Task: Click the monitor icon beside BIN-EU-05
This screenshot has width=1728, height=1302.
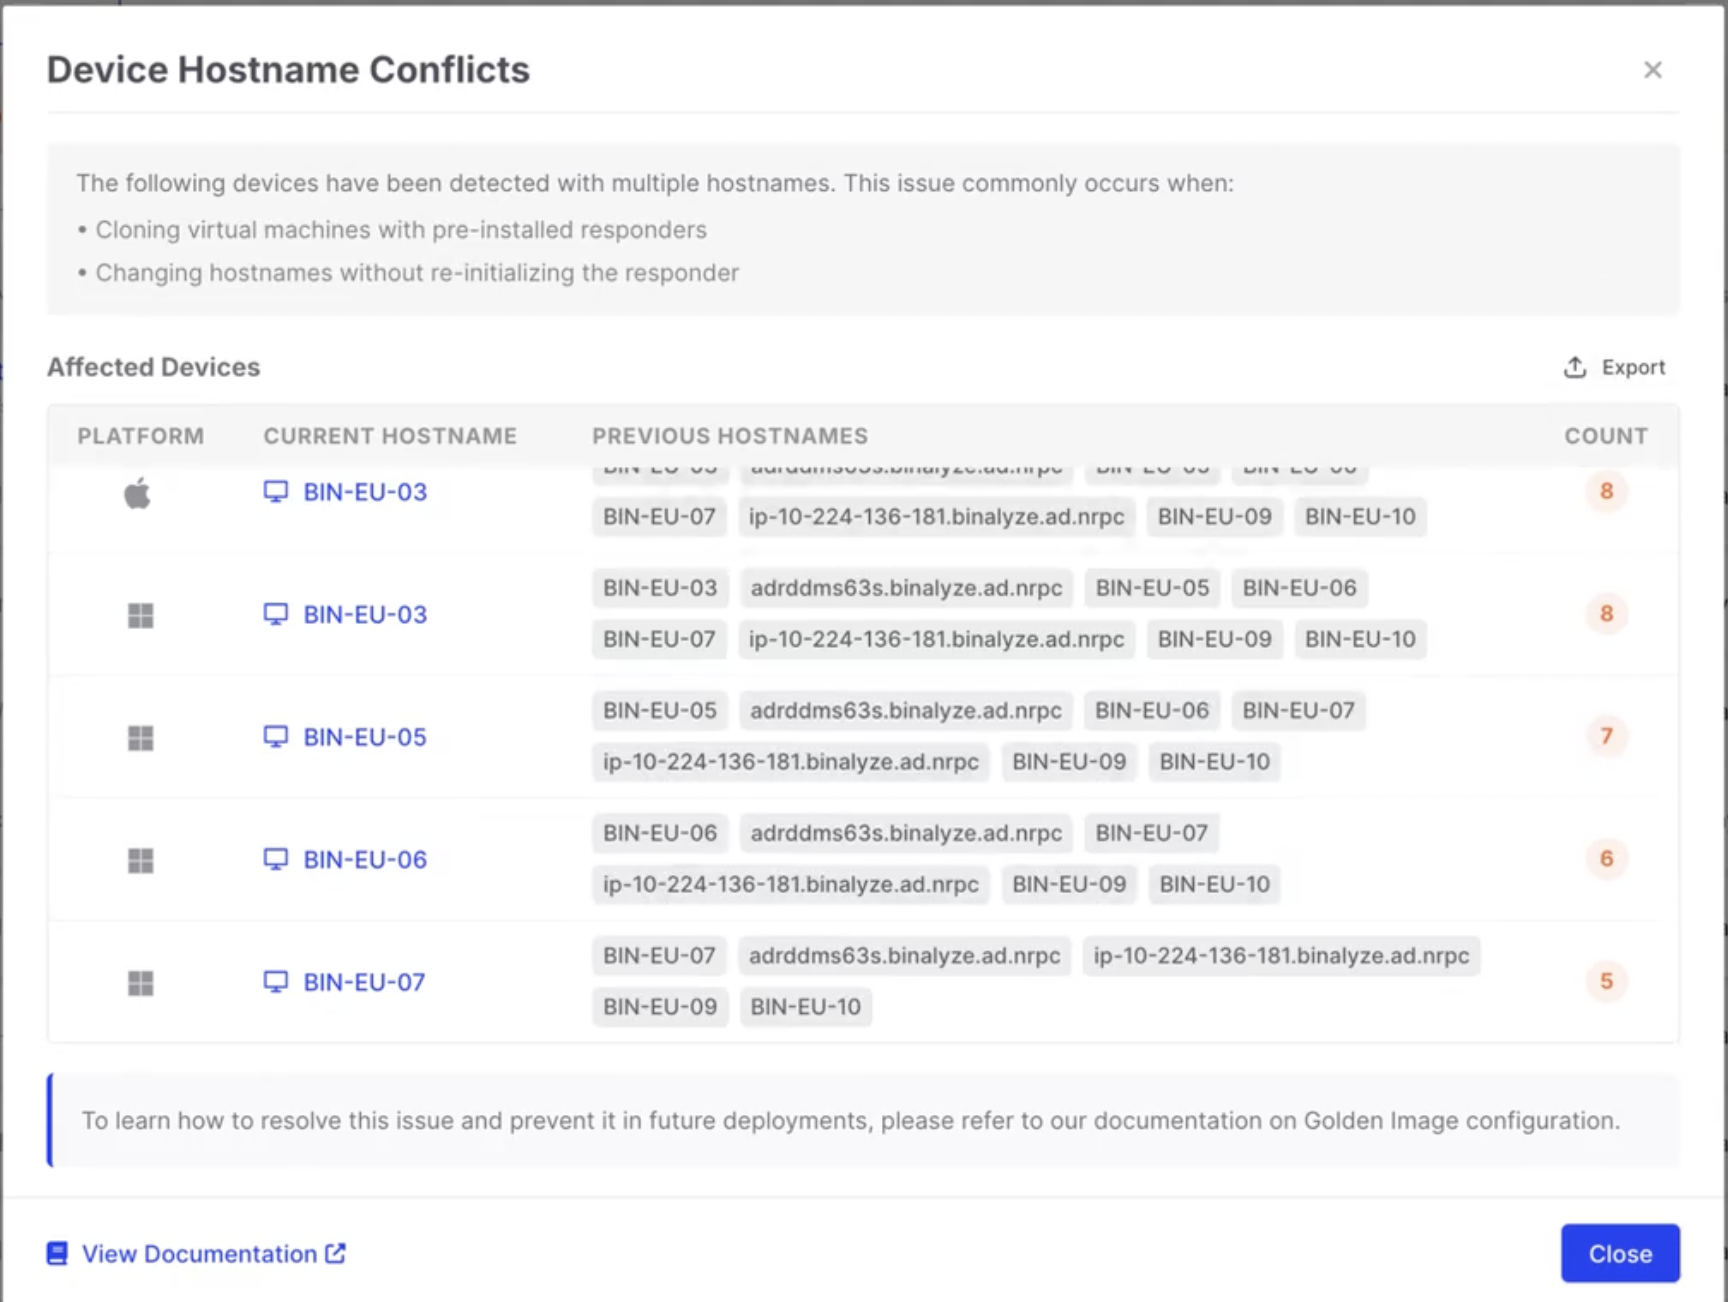Action: point(276,737)
